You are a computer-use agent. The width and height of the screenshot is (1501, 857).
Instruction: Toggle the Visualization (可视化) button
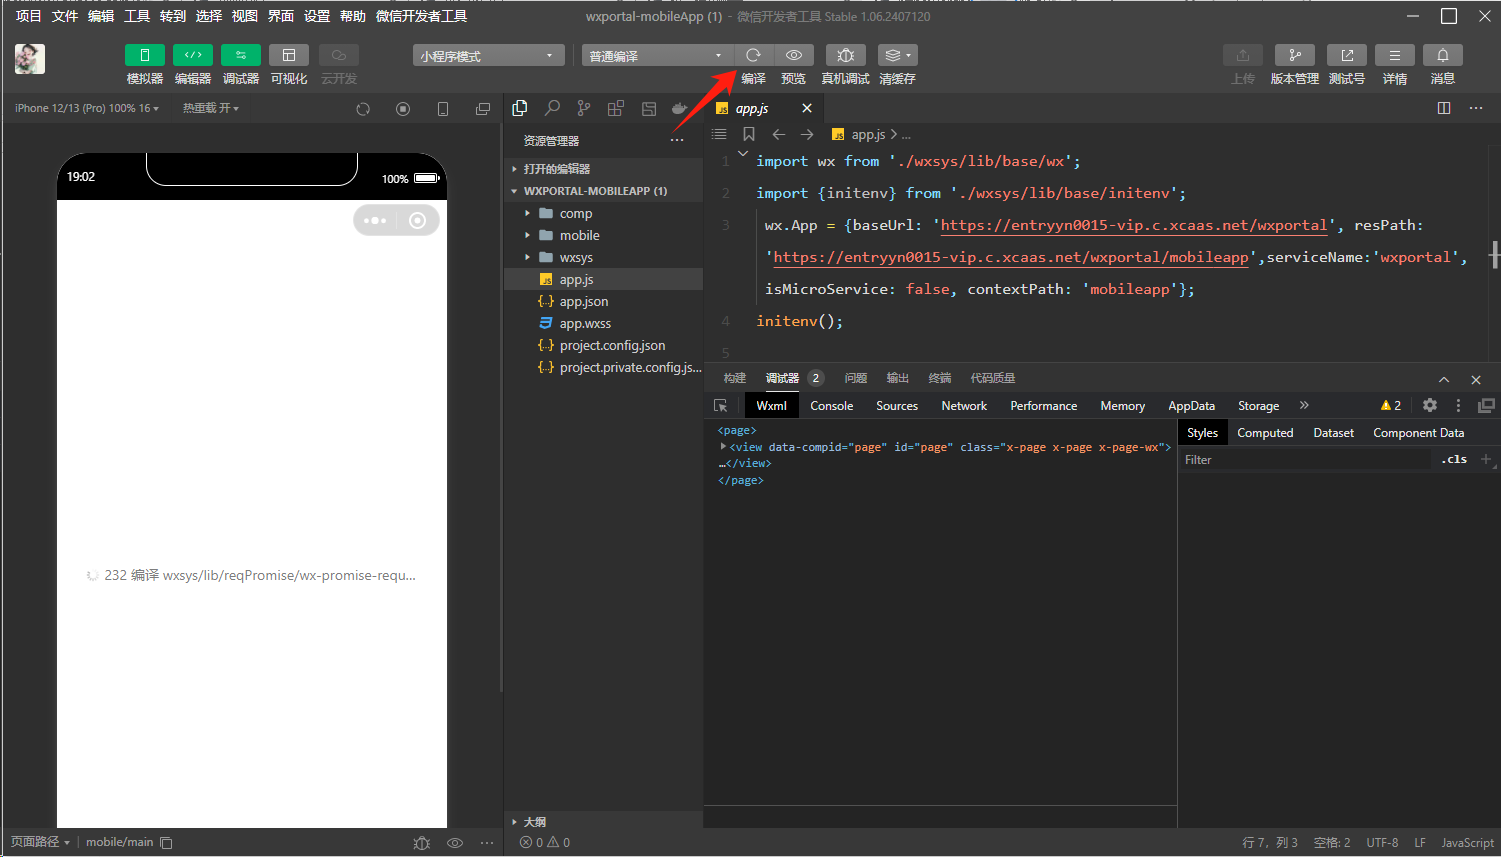coord(289,55)
